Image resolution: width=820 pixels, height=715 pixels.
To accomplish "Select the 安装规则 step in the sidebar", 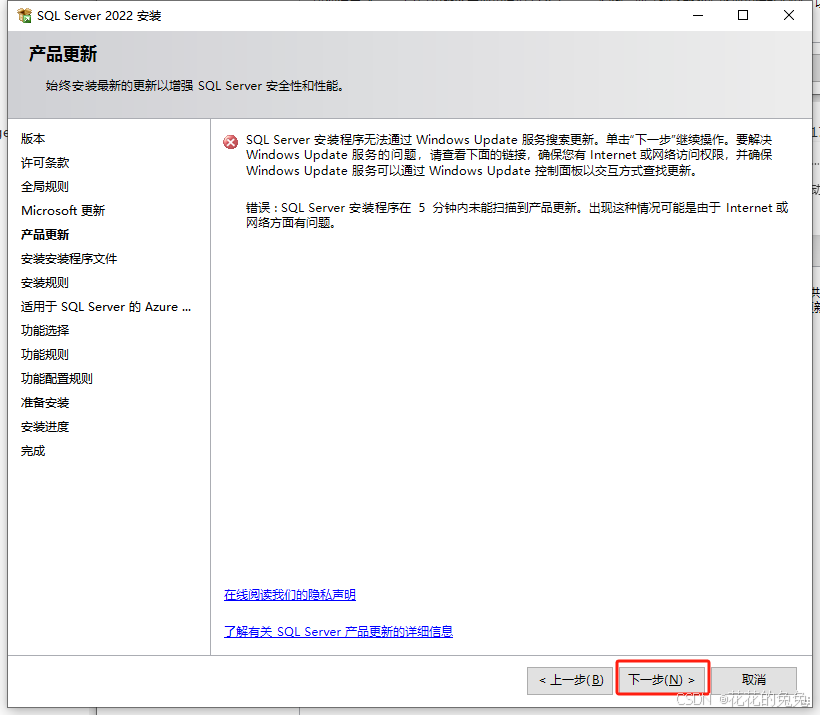I will (45, 283).
